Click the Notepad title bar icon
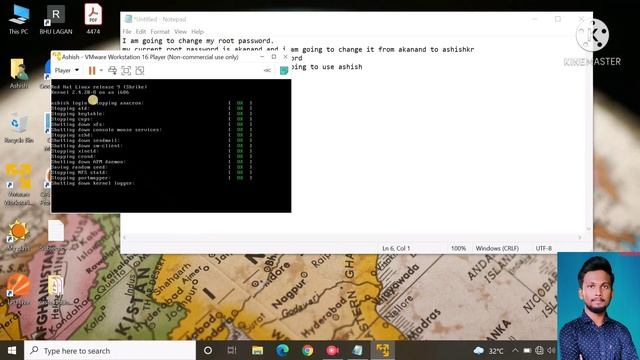The image size is (640, 360). pos(128,19)
